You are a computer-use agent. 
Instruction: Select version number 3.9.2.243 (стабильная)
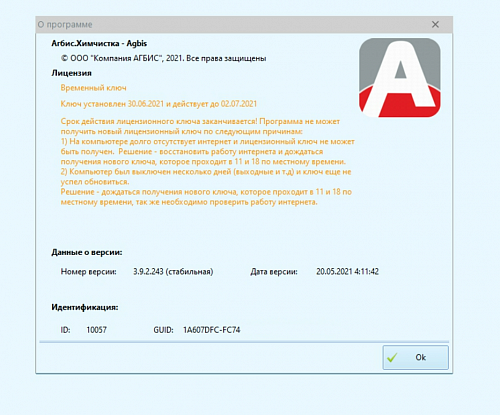pyautogui.click(x=173, y=272)
